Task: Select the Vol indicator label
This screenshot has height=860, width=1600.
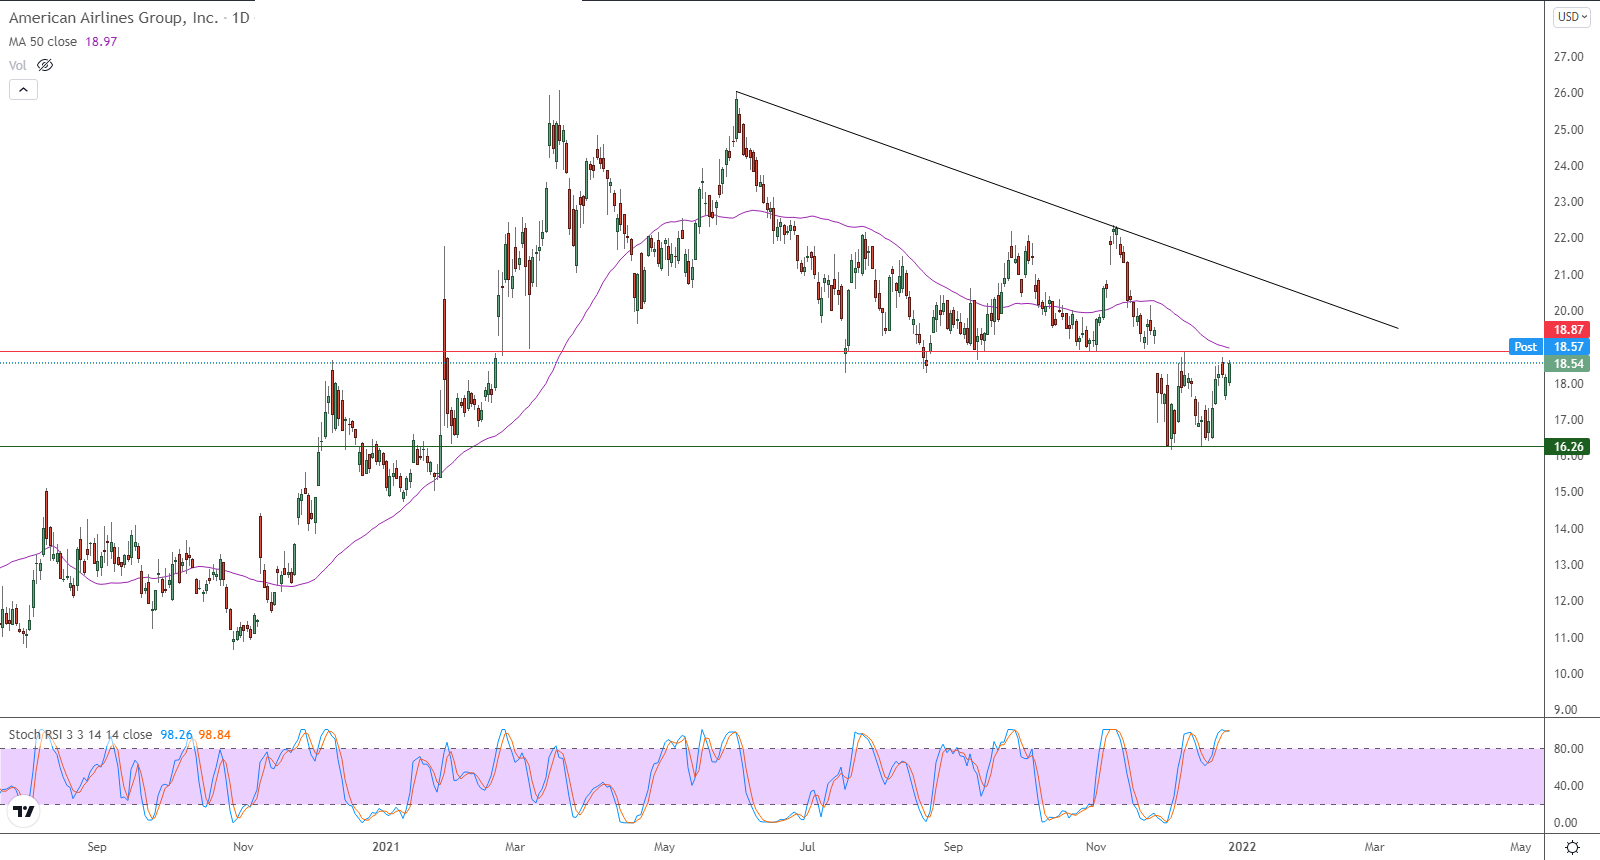Action: [x=18, y=65]
